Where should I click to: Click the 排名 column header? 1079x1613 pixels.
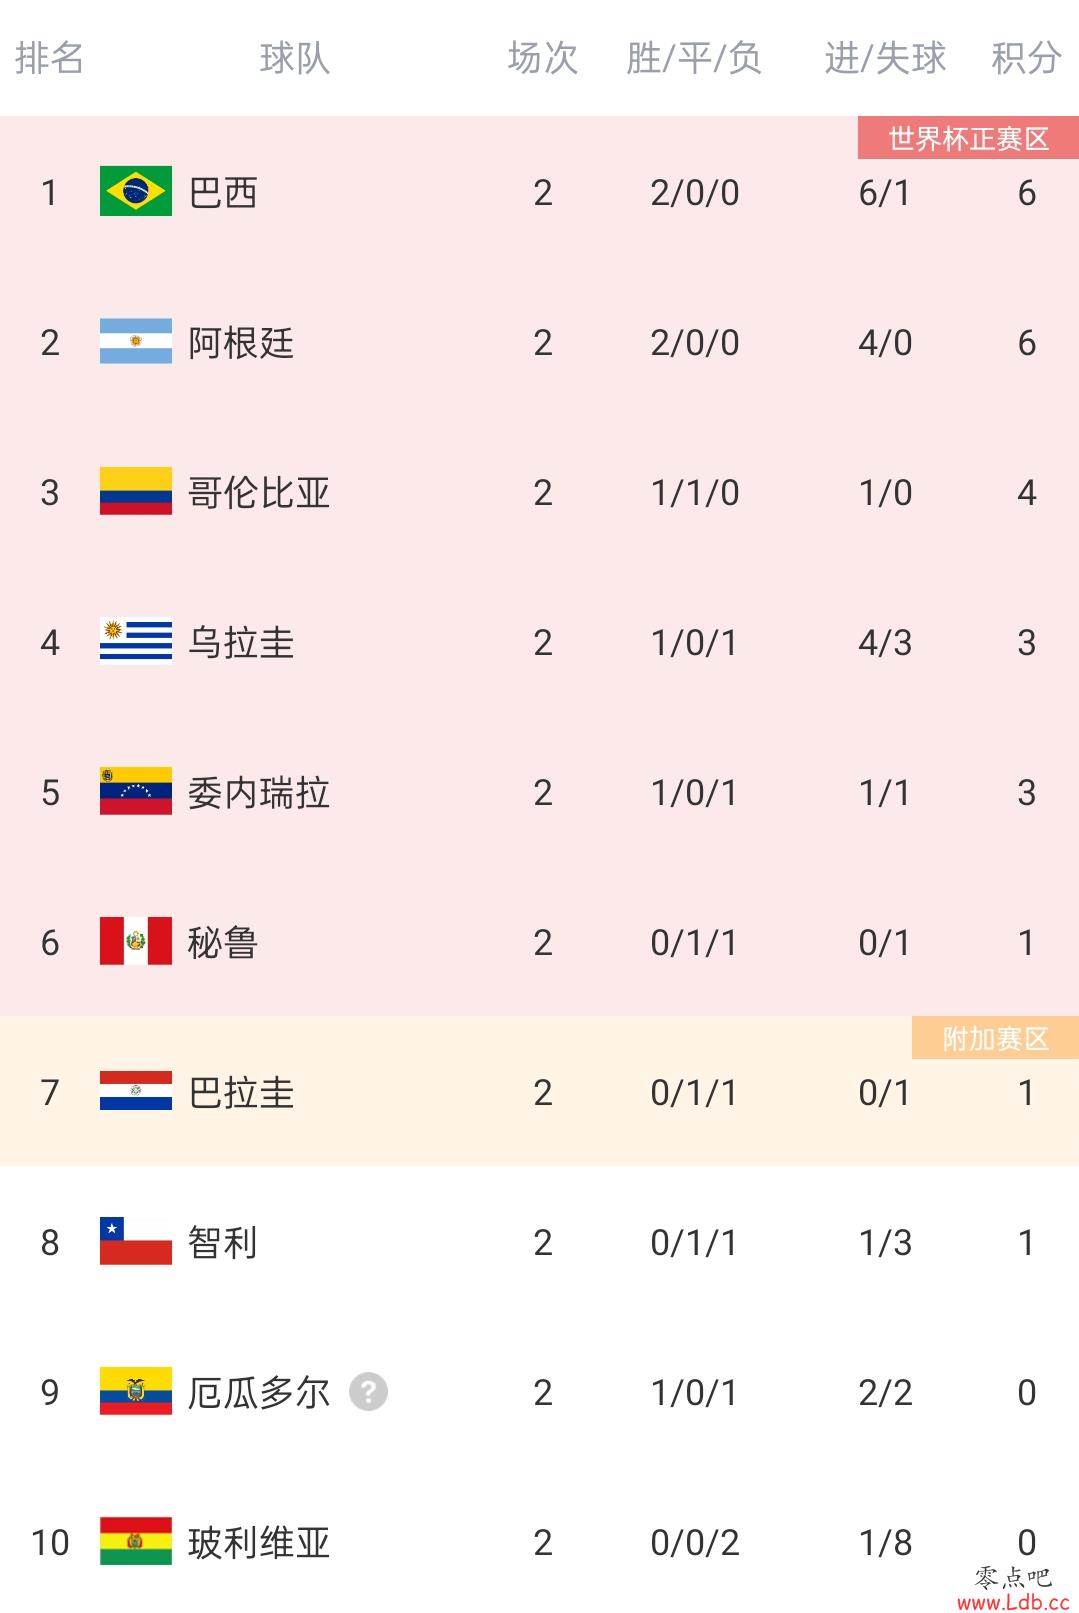point(49,58)
